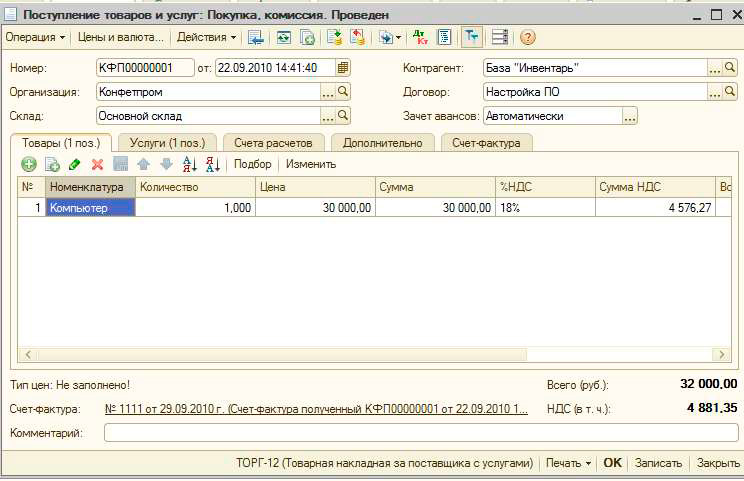This screenshot has width=744, height=481.
Task: Click the date field 22.09.2010 14:41:40
Action: 276,68
